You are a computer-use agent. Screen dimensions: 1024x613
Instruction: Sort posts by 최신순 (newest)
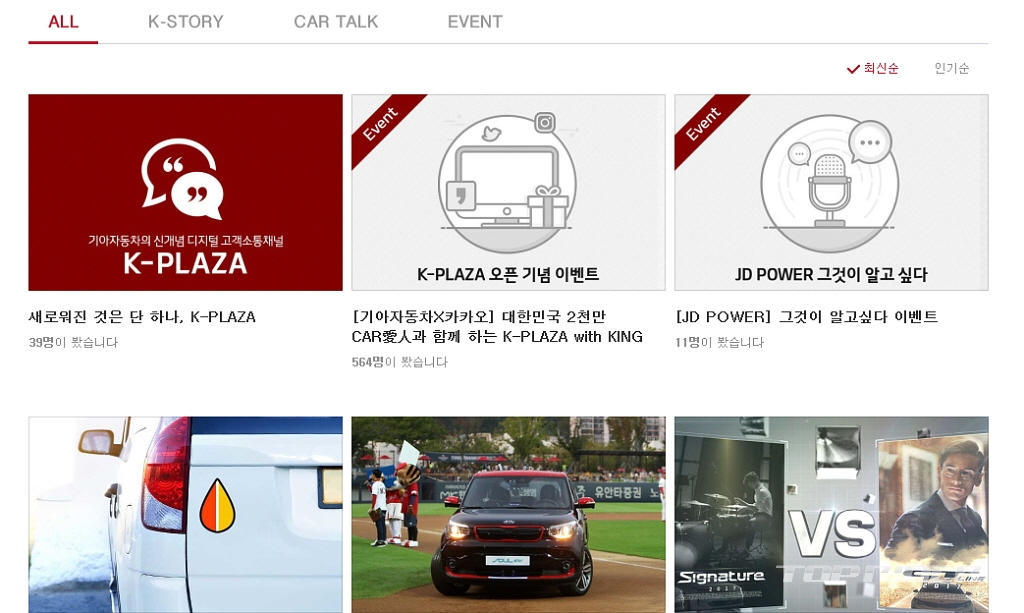pyautogui.click(x=880, y=69)
